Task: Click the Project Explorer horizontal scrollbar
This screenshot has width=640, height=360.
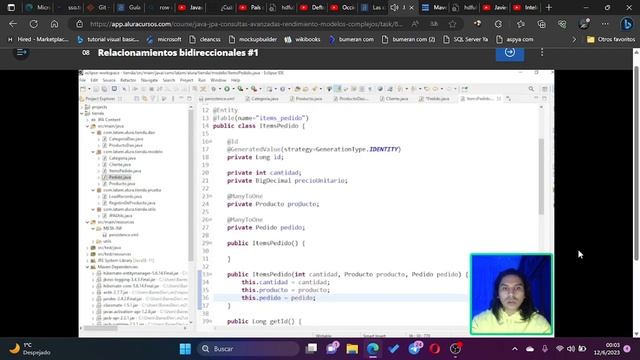Action: 100,328
